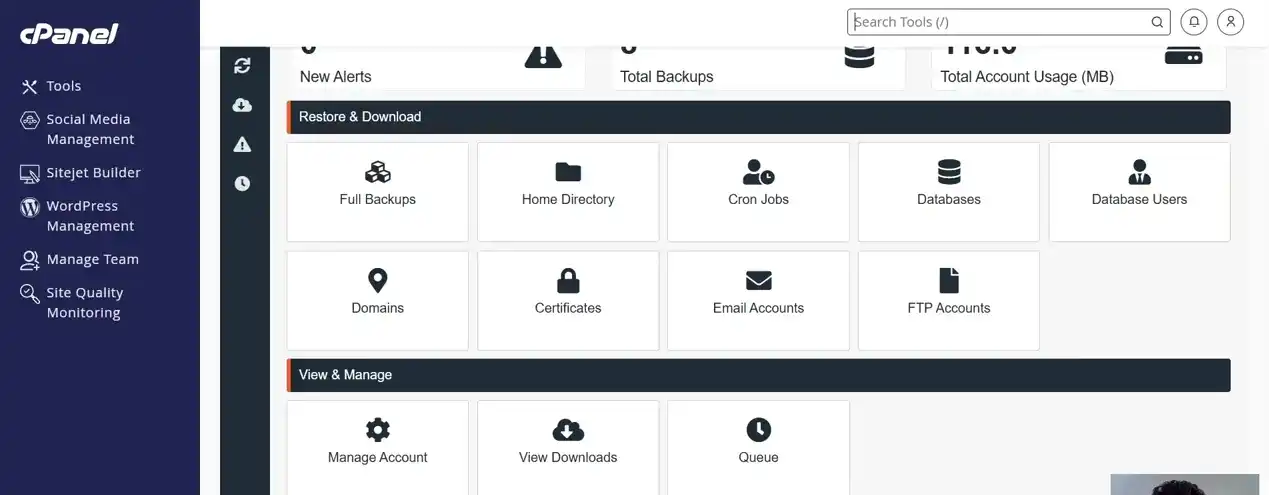1269x495 pixels.
Task: Click the search magnifier icon
Action: [x=1157, y=22]
